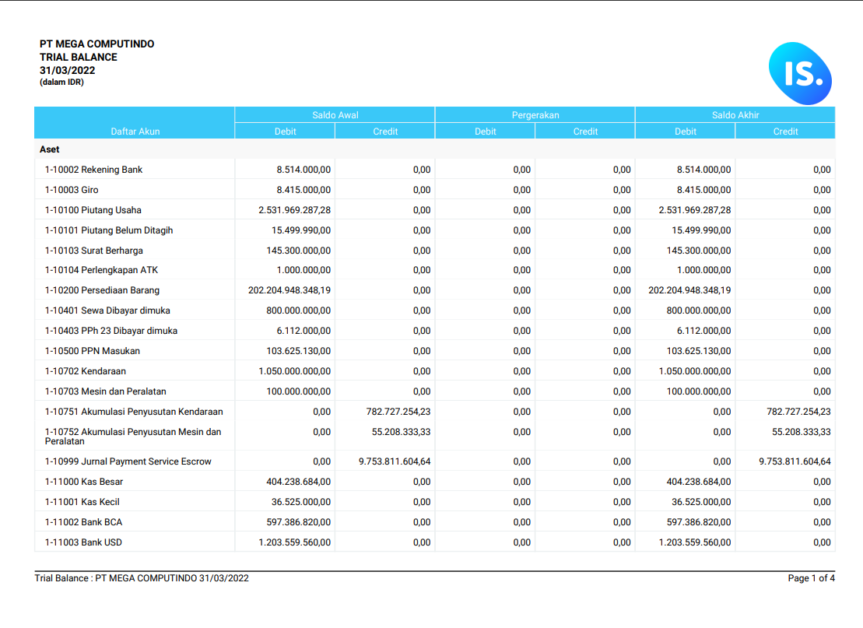
Task: Click the Trial Balance footer text
Action: pos(141,578)
